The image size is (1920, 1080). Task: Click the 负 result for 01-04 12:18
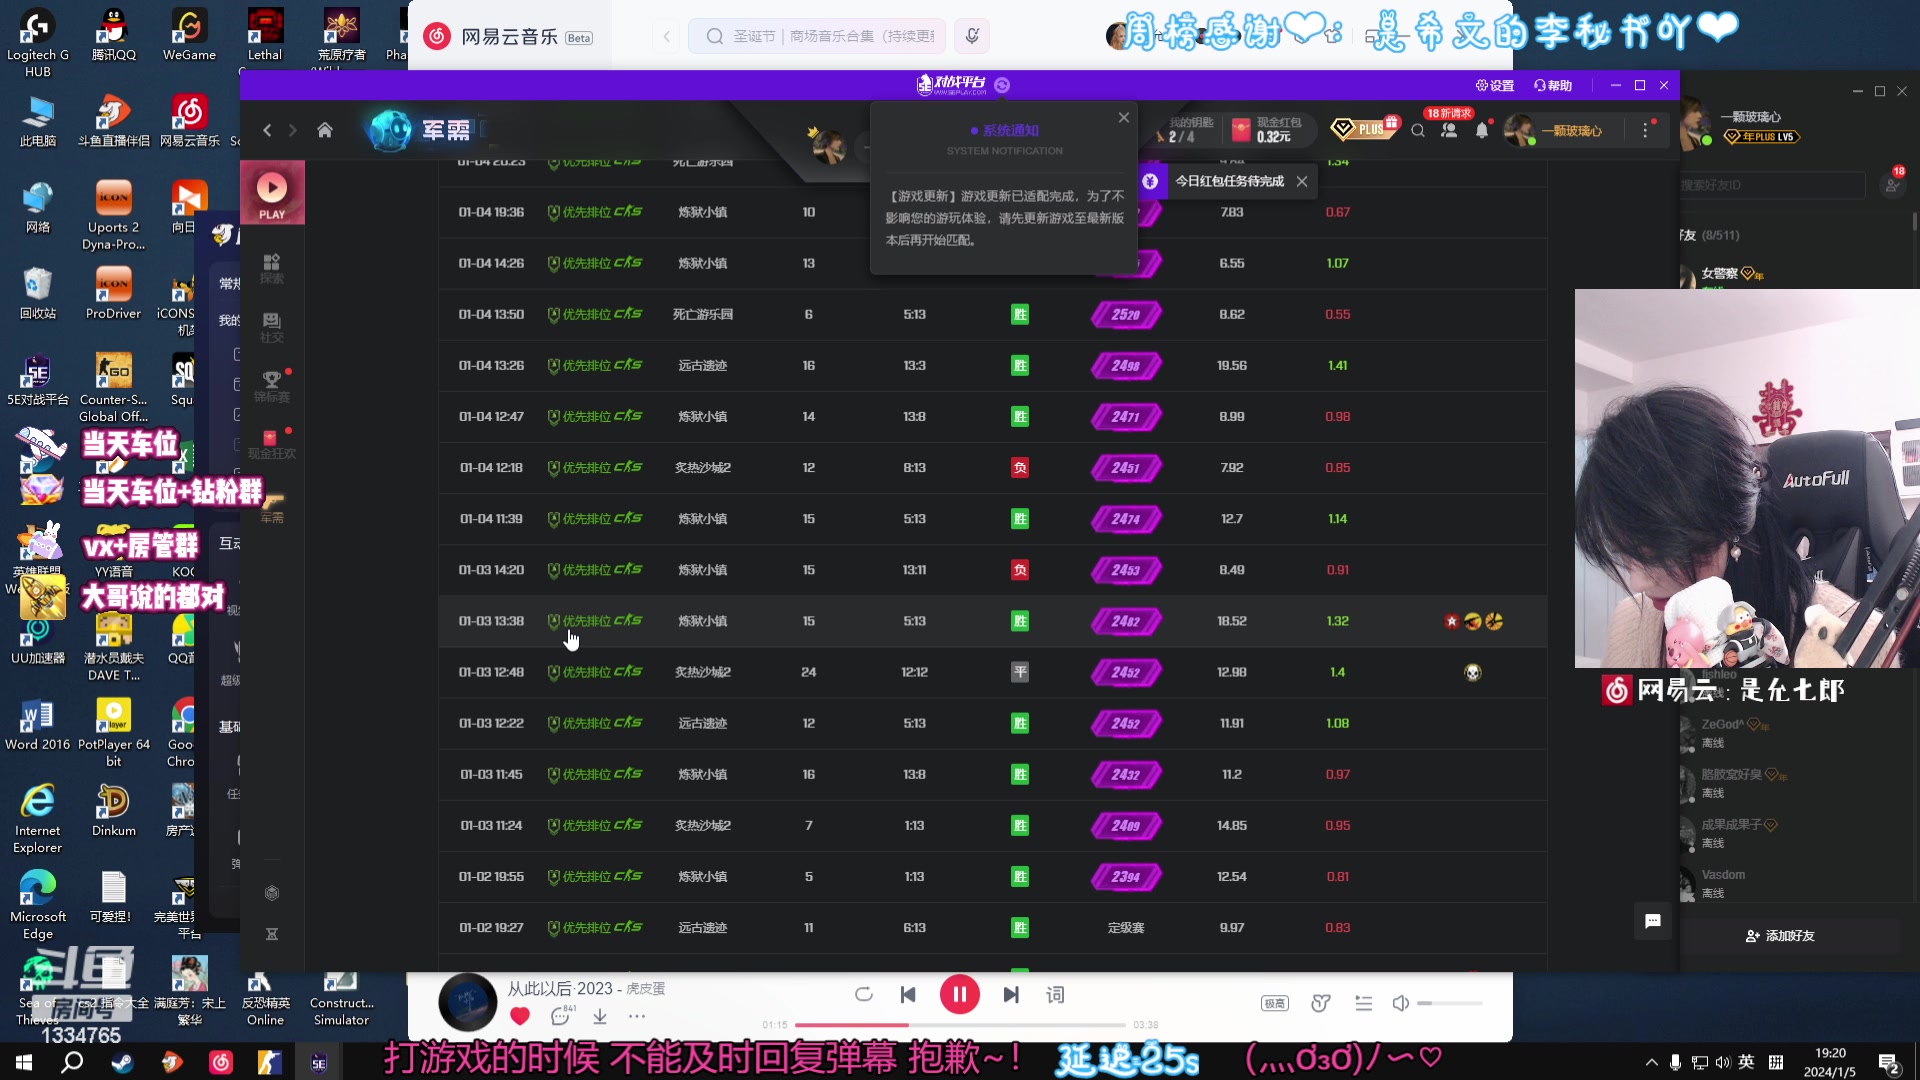click(x=1020, y=467)
